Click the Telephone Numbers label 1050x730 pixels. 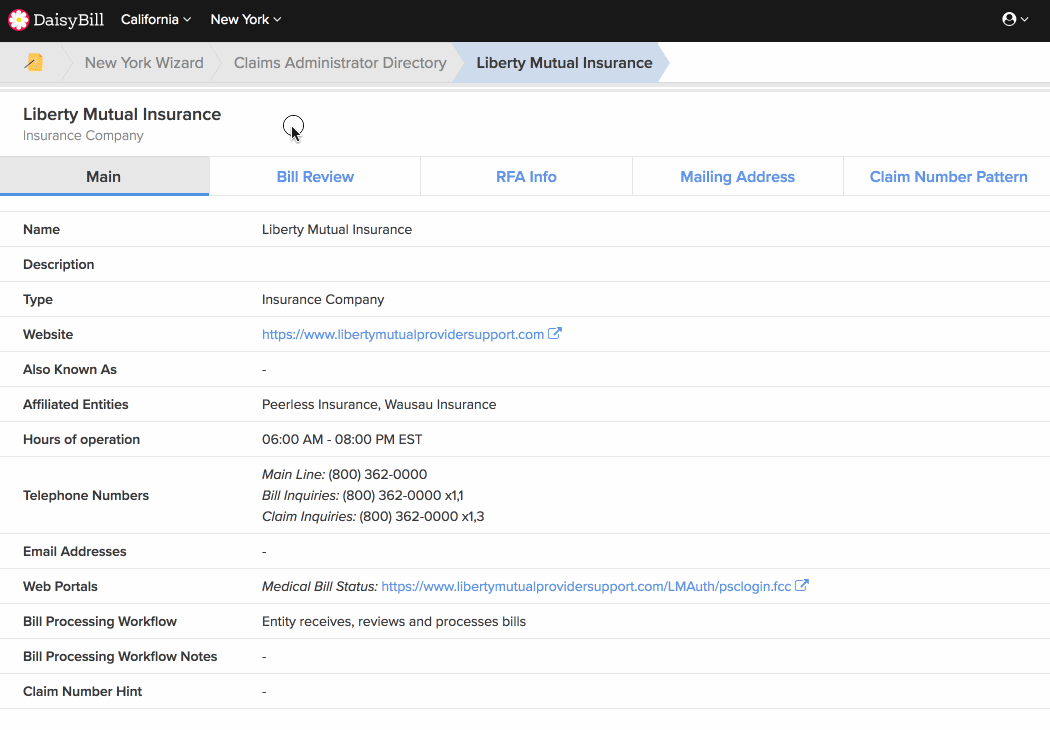[x=86, y=496]
